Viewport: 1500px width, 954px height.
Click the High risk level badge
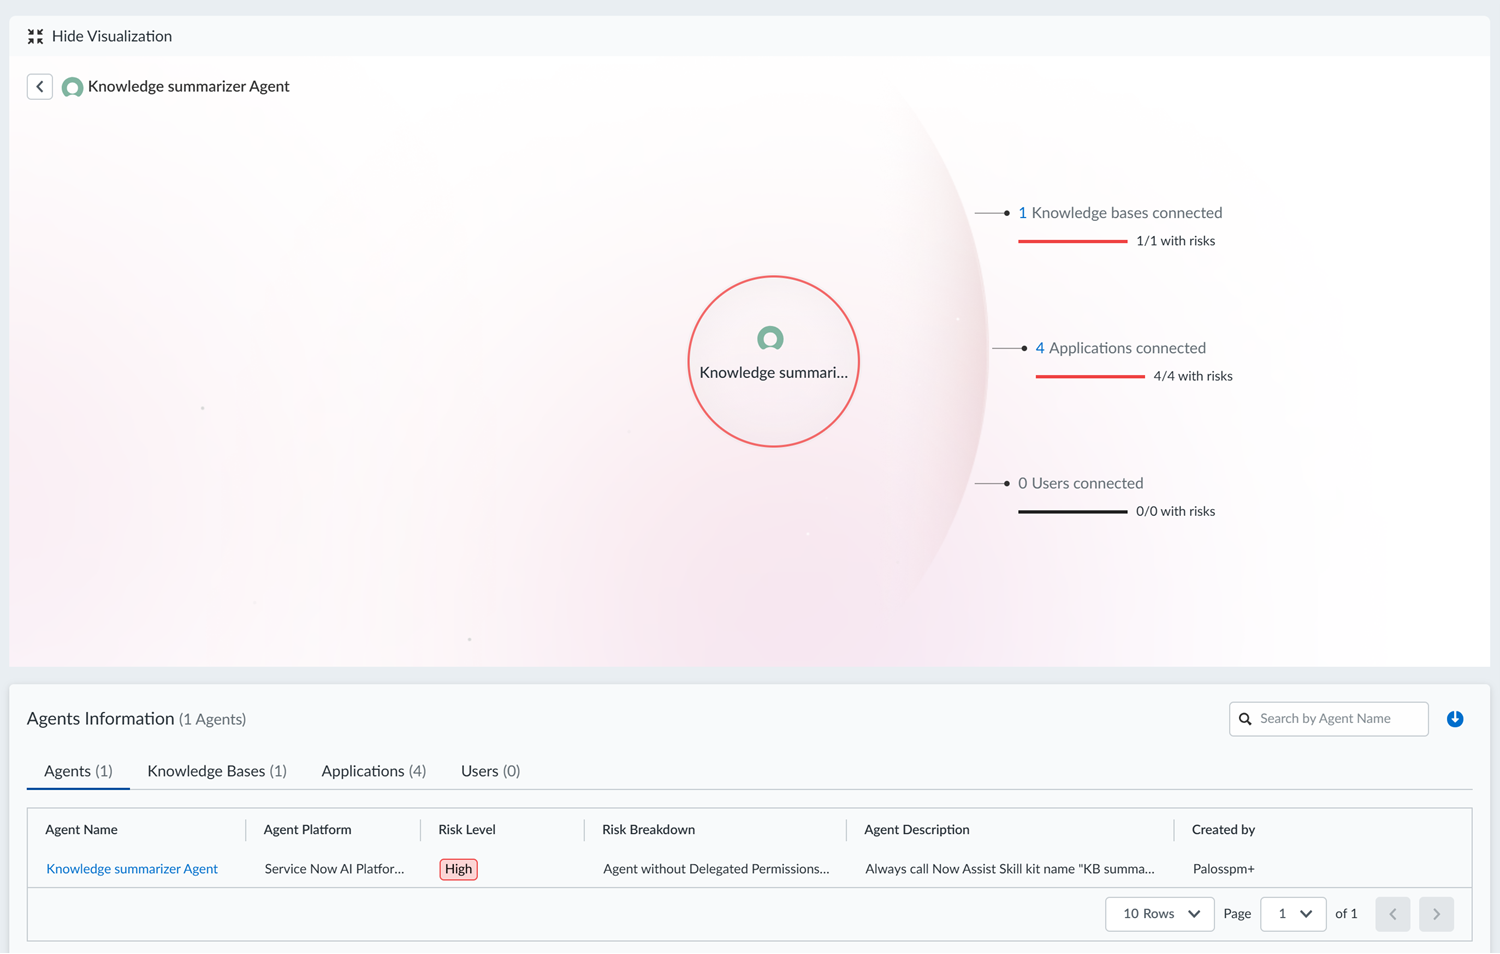tap(458, 869)
